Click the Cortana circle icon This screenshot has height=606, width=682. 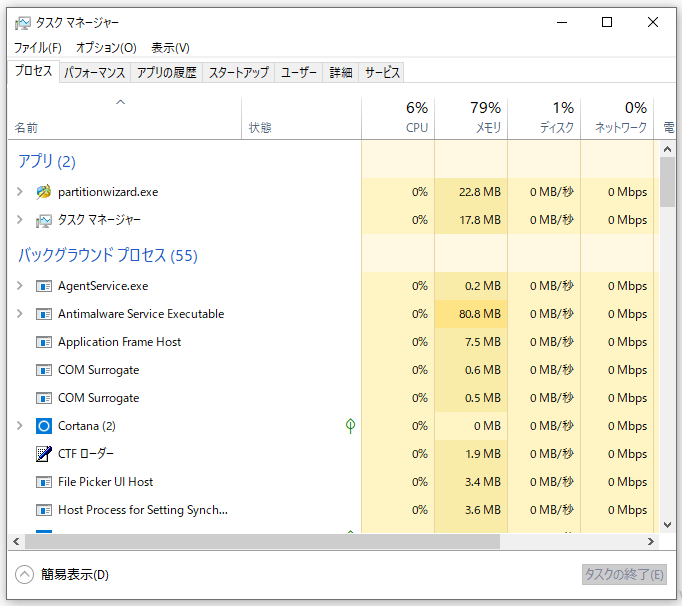(x=43, y=426)
